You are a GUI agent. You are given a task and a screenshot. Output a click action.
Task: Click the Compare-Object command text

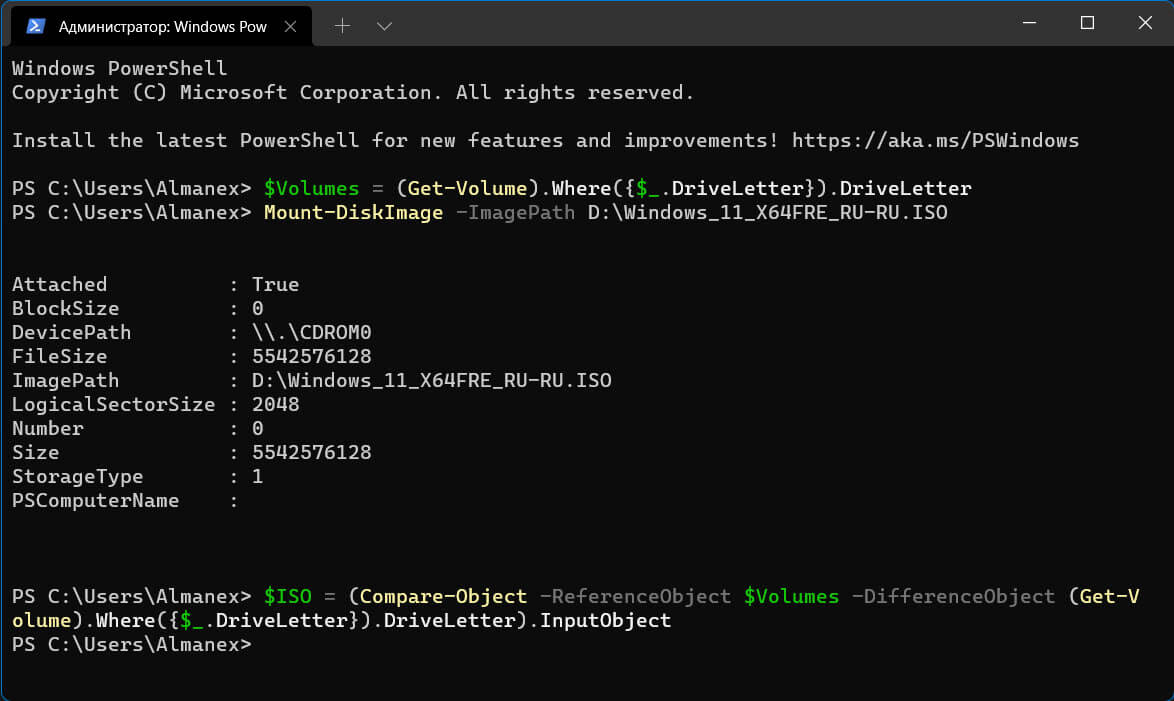(x=443, y=597)
